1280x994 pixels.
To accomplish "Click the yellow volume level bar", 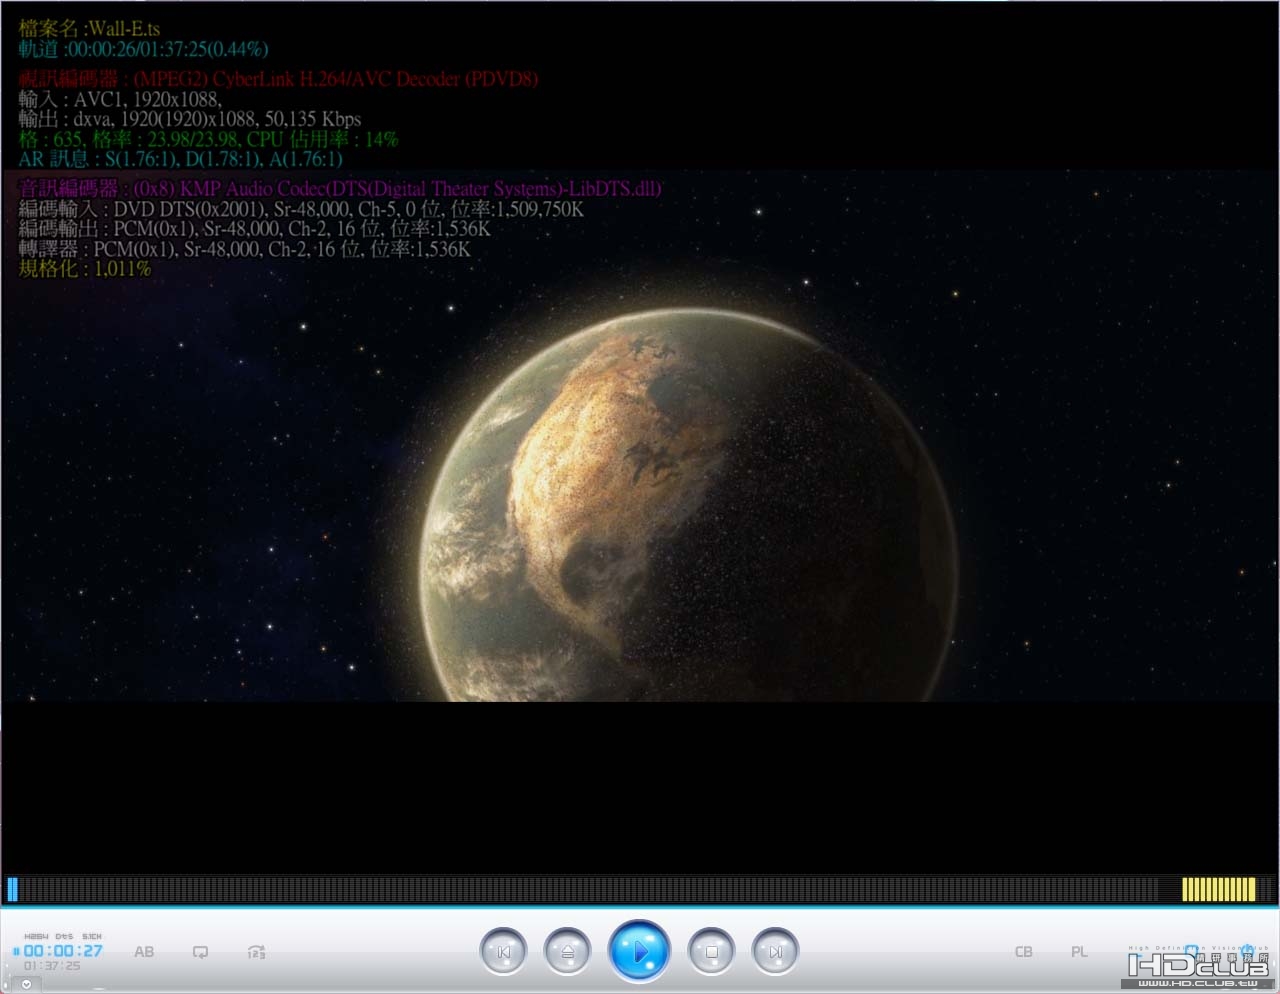I will tap(1218, 889).
